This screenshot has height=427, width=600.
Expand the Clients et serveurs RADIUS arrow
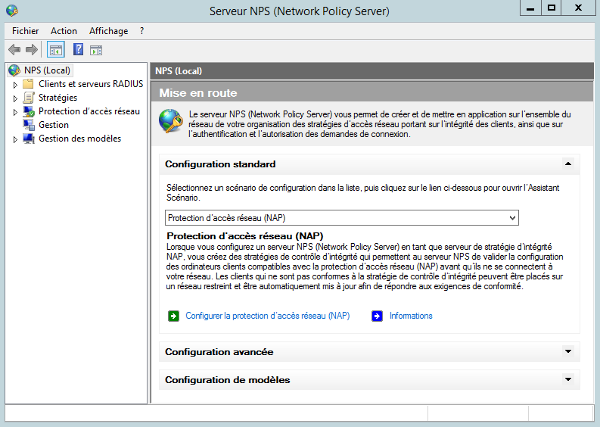coord(15,84)
